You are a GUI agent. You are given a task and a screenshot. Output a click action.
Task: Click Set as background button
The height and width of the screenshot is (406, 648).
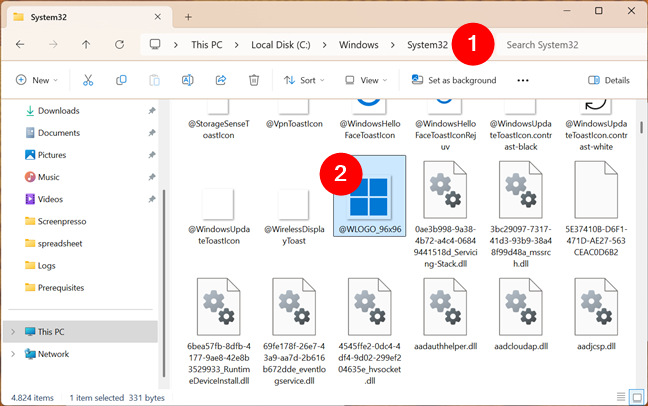click(x=452, y=80)
